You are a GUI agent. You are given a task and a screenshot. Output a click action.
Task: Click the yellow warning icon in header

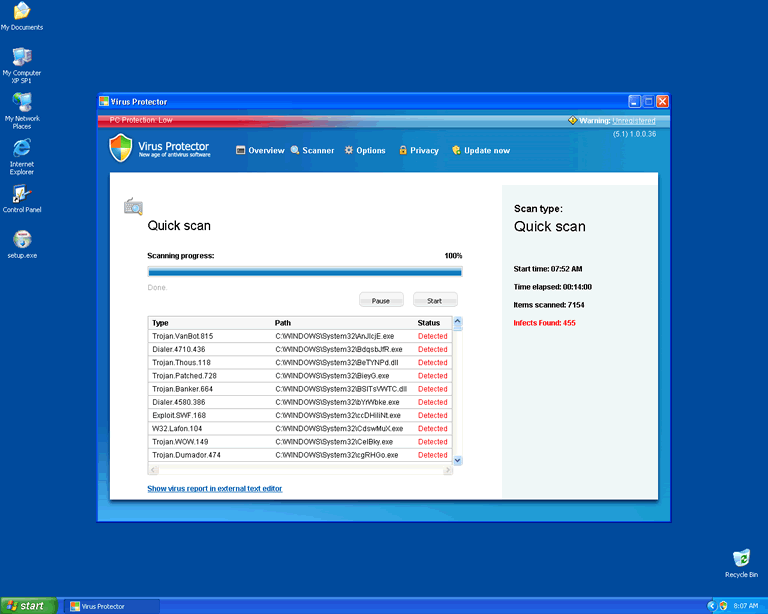coord(572,120)
